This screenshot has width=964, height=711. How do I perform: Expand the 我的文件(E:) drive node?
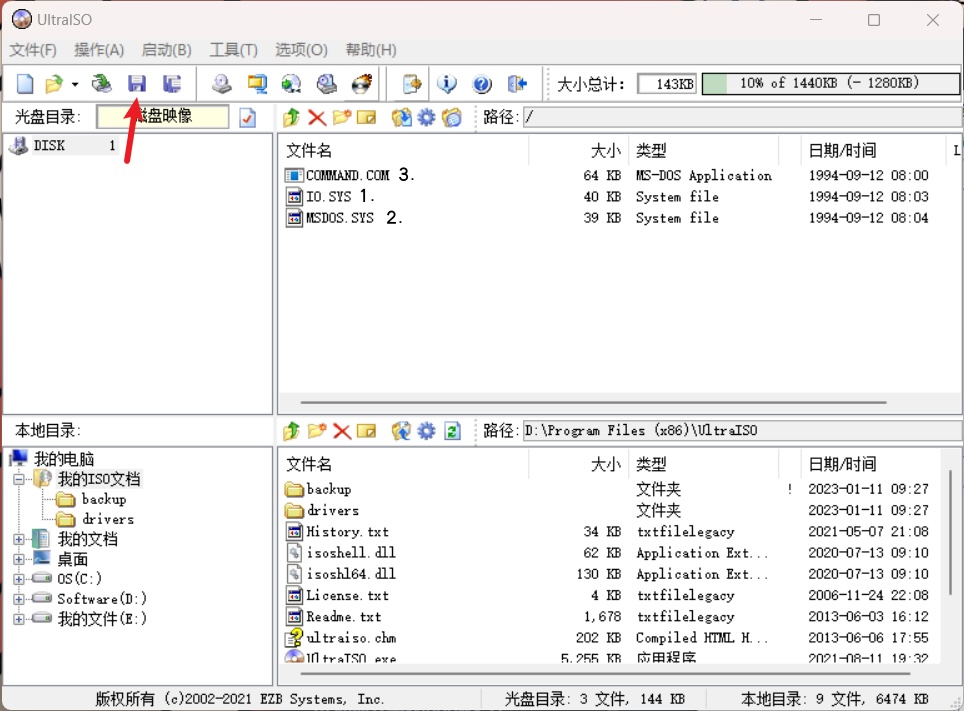tap(19, 619)
